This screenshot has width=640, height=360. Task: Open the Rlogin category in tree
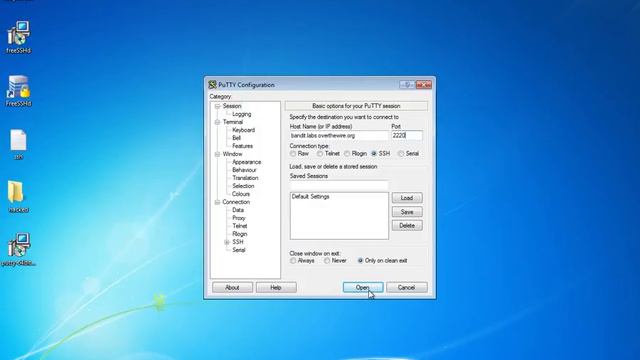[240, 234]
